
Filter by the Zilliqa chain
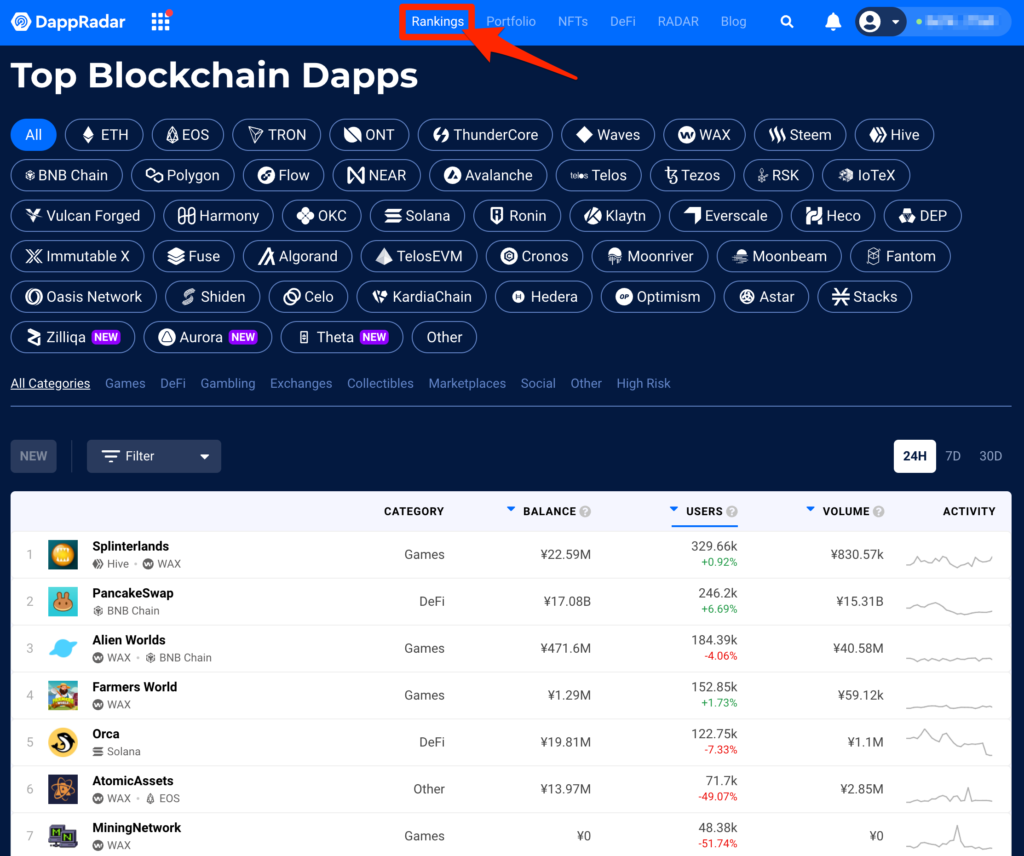click(x=73, y=338)
